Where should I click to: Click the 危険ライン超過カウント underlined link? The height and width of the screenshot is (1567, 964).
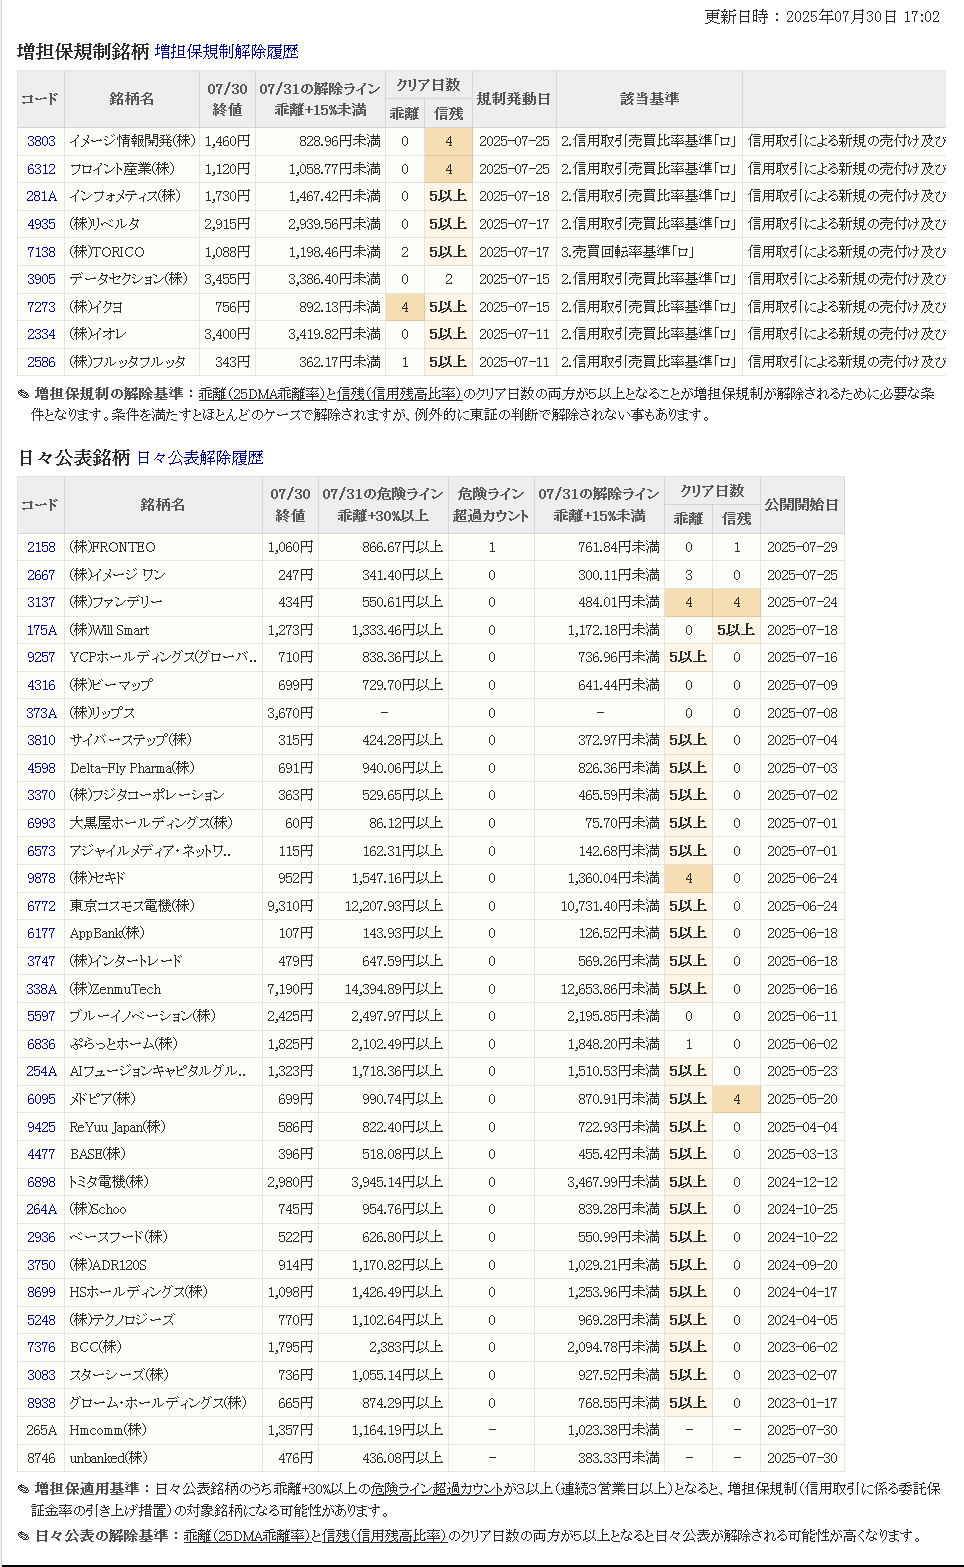coord(438,1489)
